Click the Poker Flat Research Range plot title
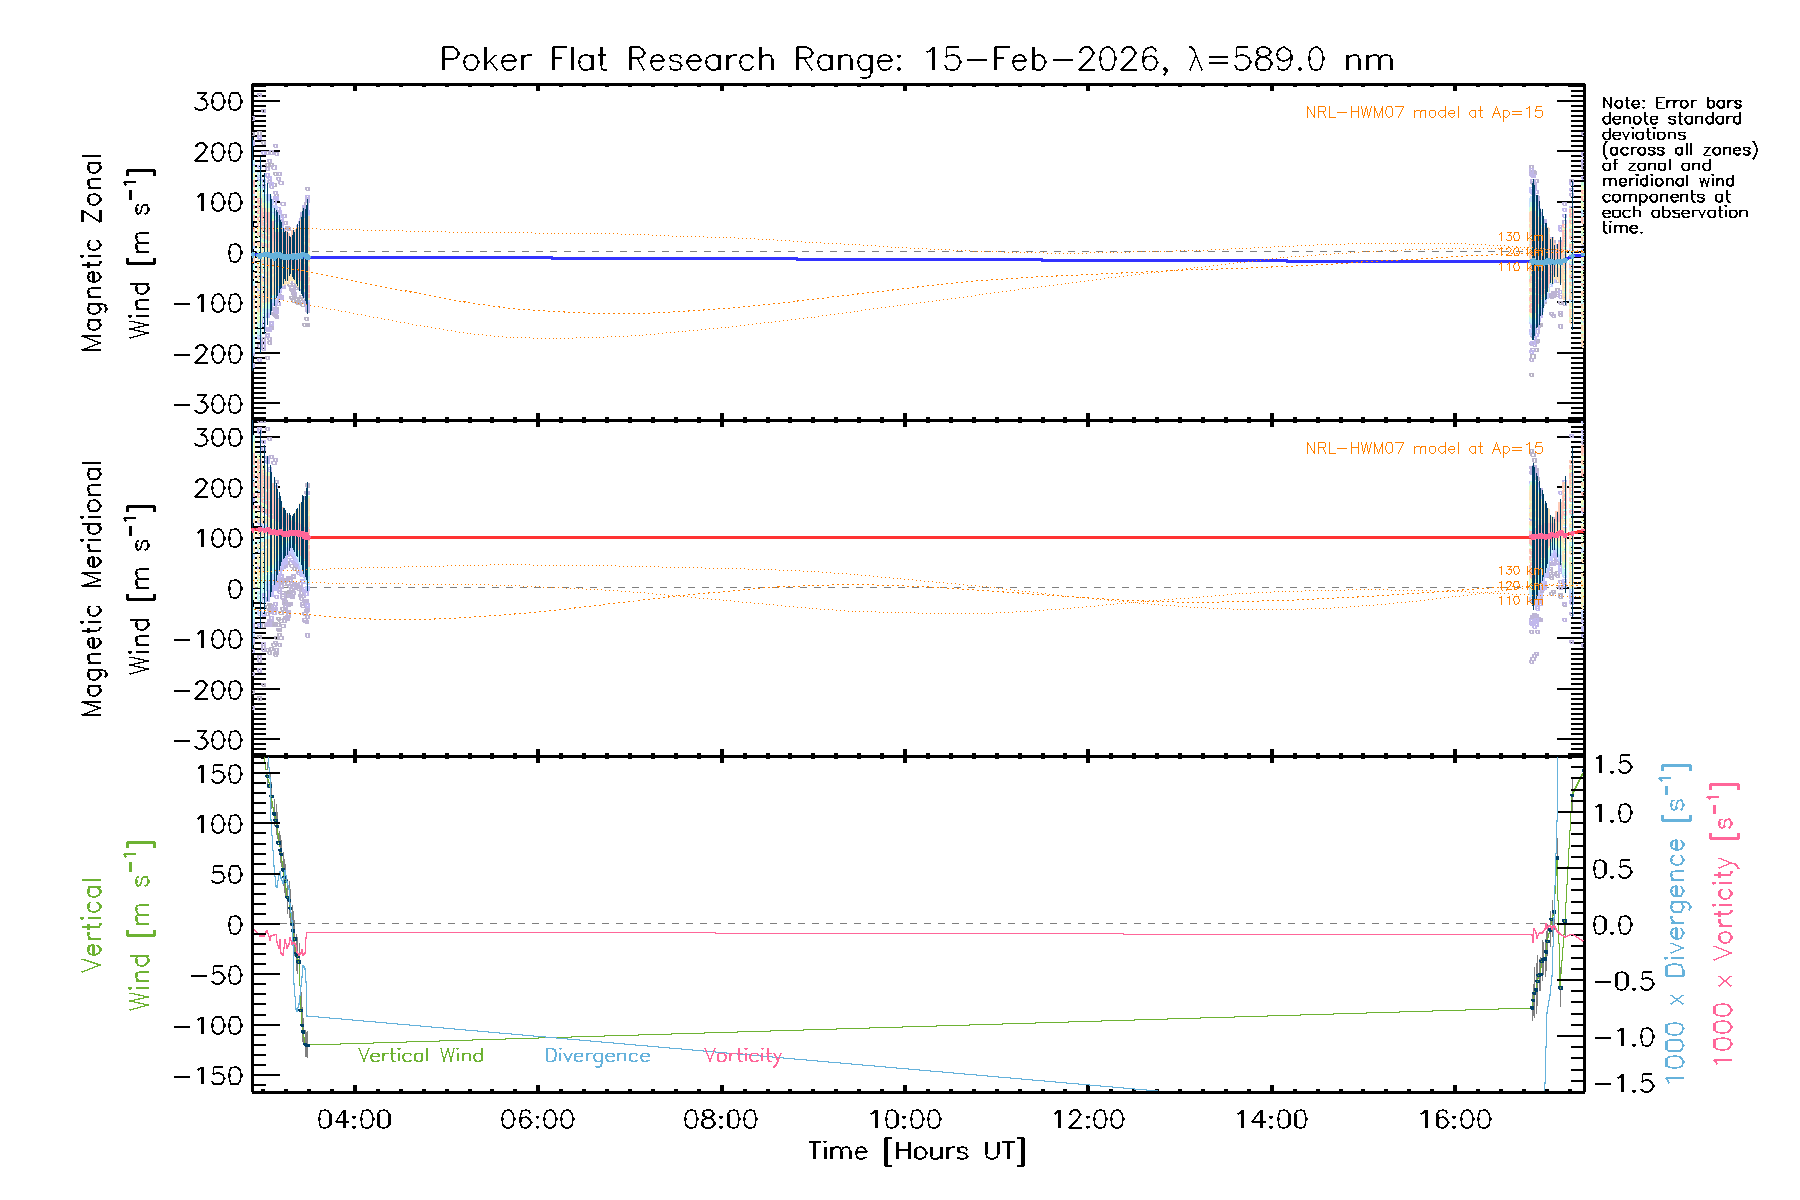1800x1200 pixels. 917,60
